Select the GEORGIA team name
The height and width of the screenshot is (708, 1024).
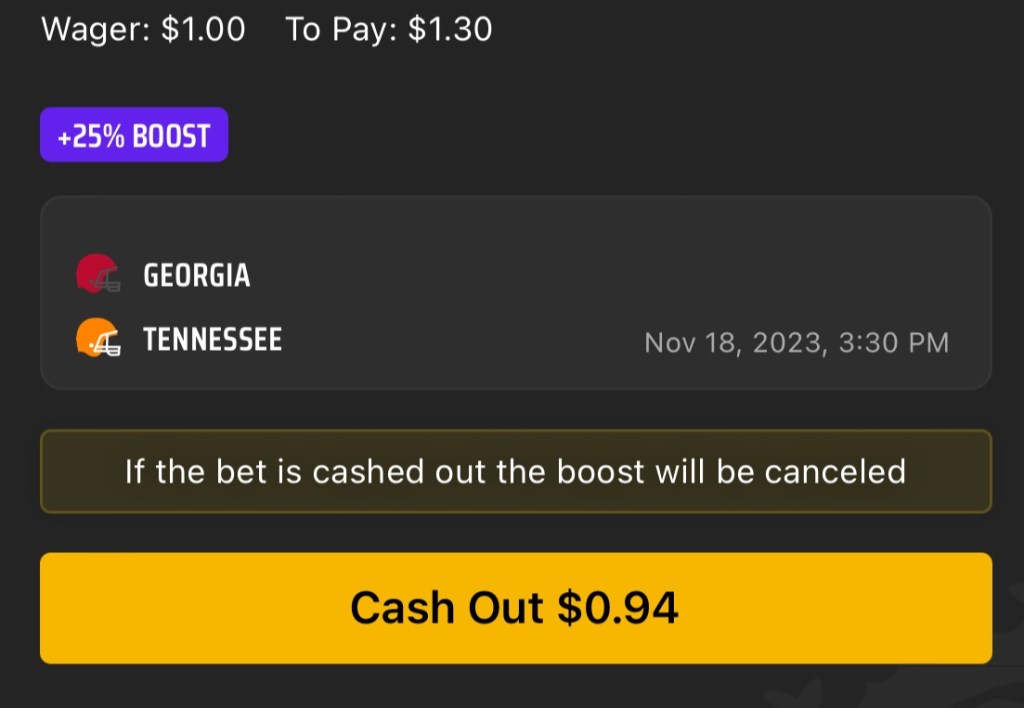pyautogui.click(x=197, y=275)
